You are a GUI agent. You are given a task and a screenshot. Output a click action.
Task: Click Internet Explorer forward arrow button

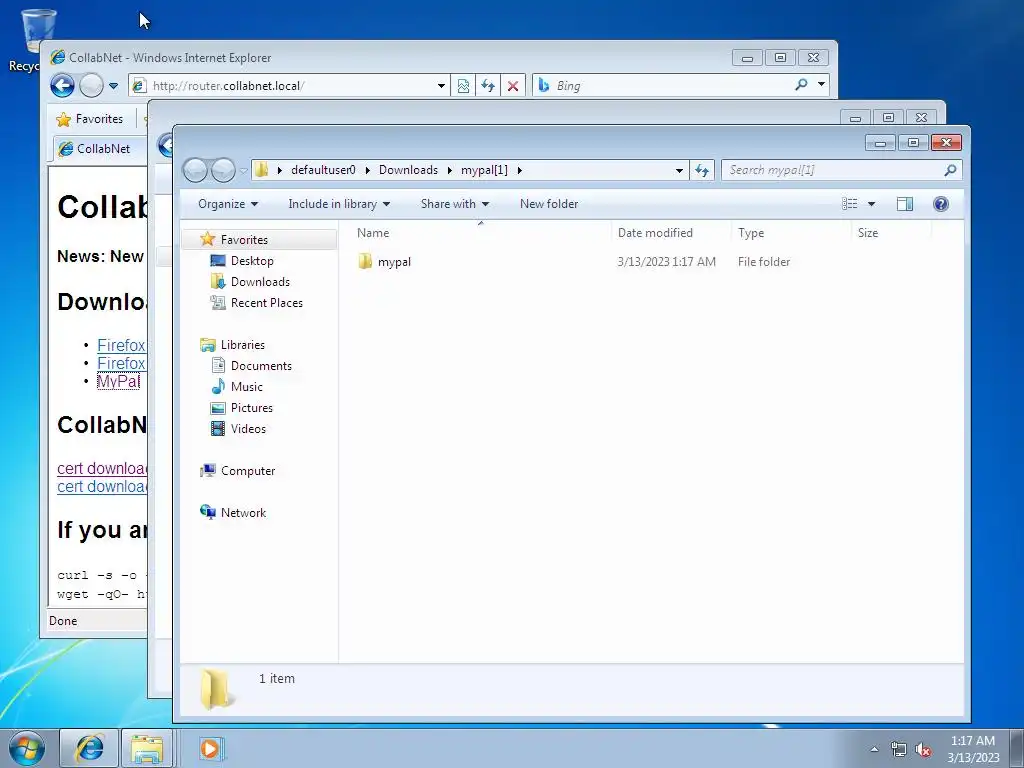pos(91,86)
